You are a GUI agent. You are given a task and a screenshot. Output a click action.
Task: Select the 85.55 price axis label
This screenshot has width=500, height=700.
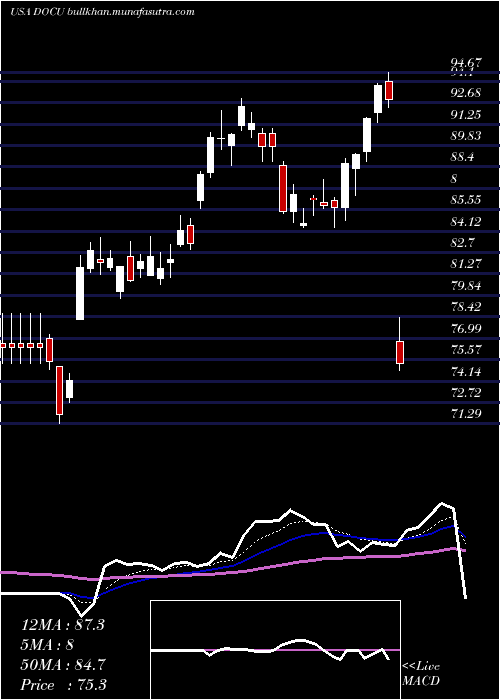coord(466,200)
